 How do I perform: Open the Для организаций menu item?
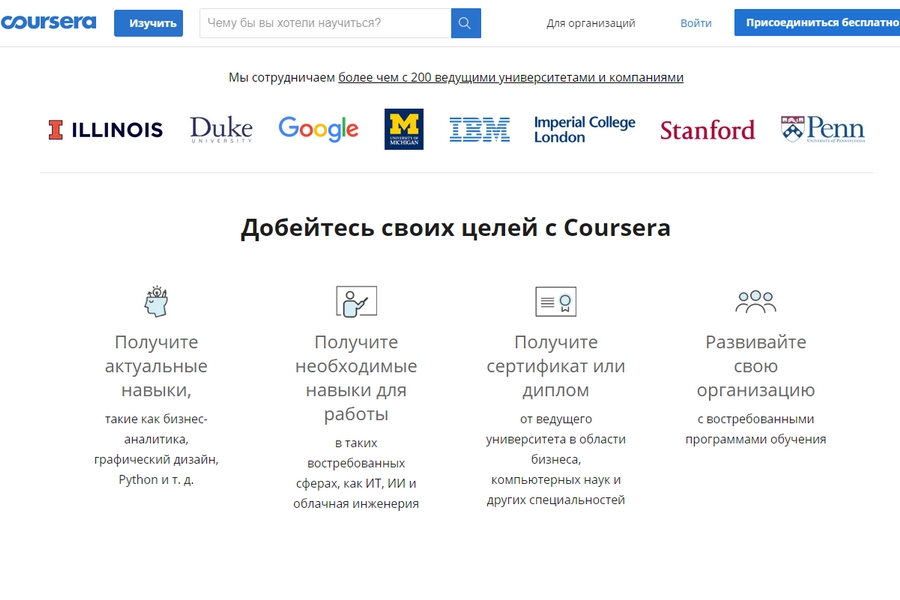590,23
